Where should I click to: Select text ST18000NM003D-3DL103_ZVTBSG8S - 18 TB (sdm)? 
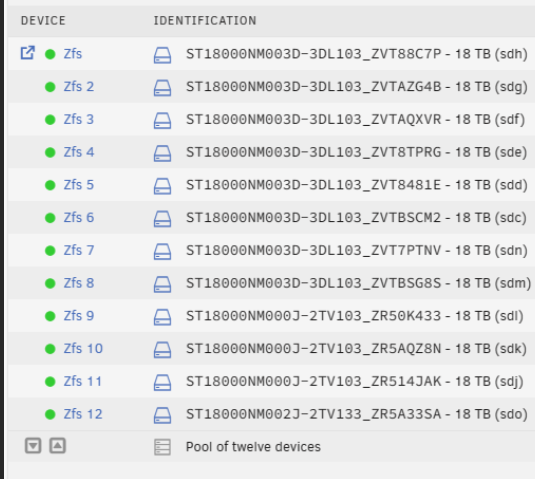pyautogui.click(x=359, y=284)
